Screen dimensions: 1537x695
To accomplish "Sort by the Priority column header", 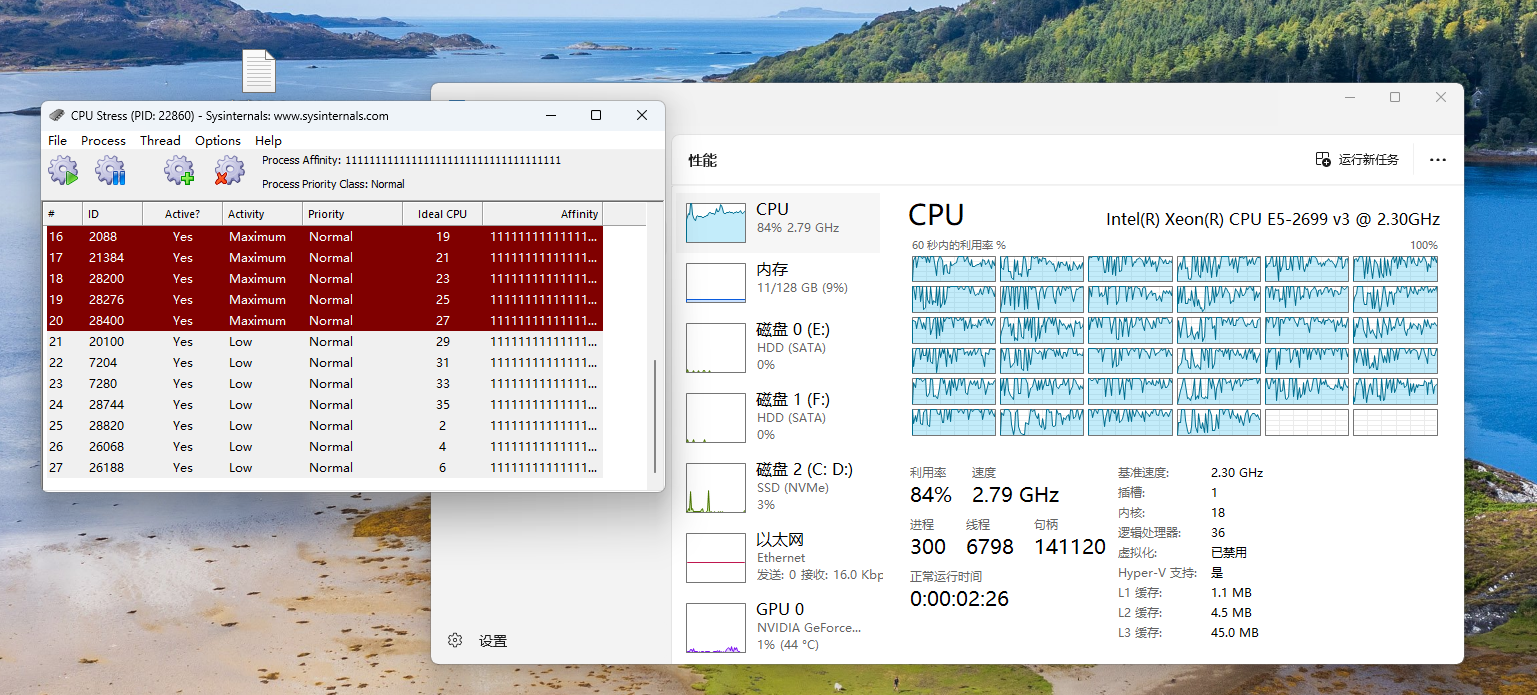I will pyautogui.click(x=352, y=214).
